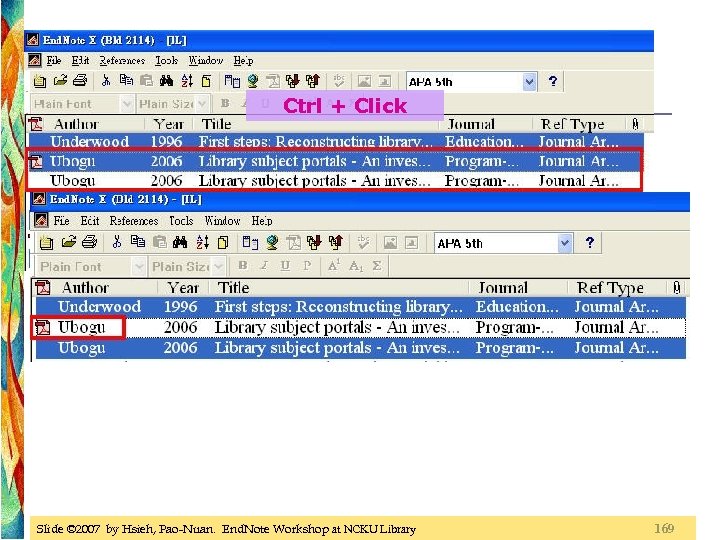Click New Library icon in upper EndNote window
Screen dimensions: 720x540
click(40, 81)
